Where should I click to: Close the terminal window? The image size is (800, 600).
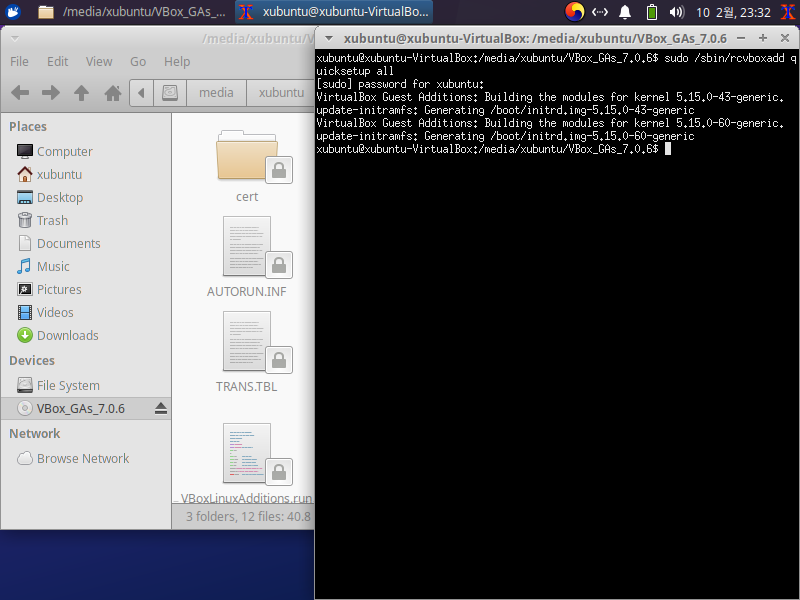[785, 38]
